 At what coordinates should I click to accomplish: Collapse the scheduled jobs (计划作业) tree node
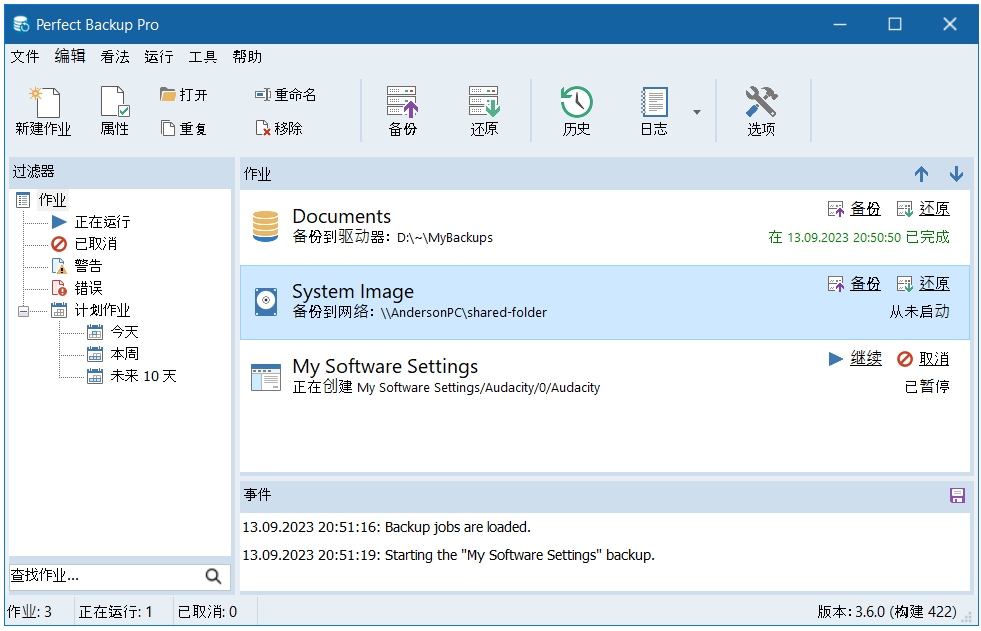24,311
